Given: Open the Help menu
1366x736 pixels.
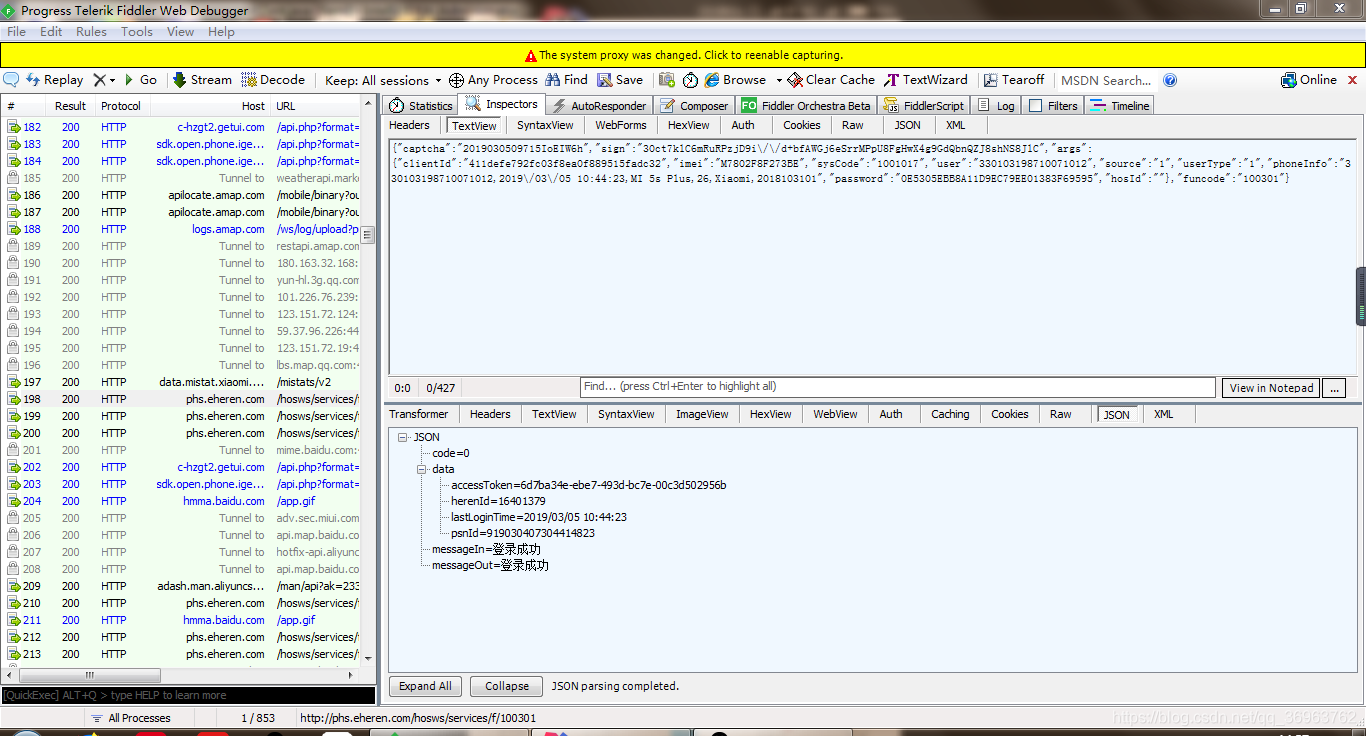Looking at the screenshot, I should point(221,32).
